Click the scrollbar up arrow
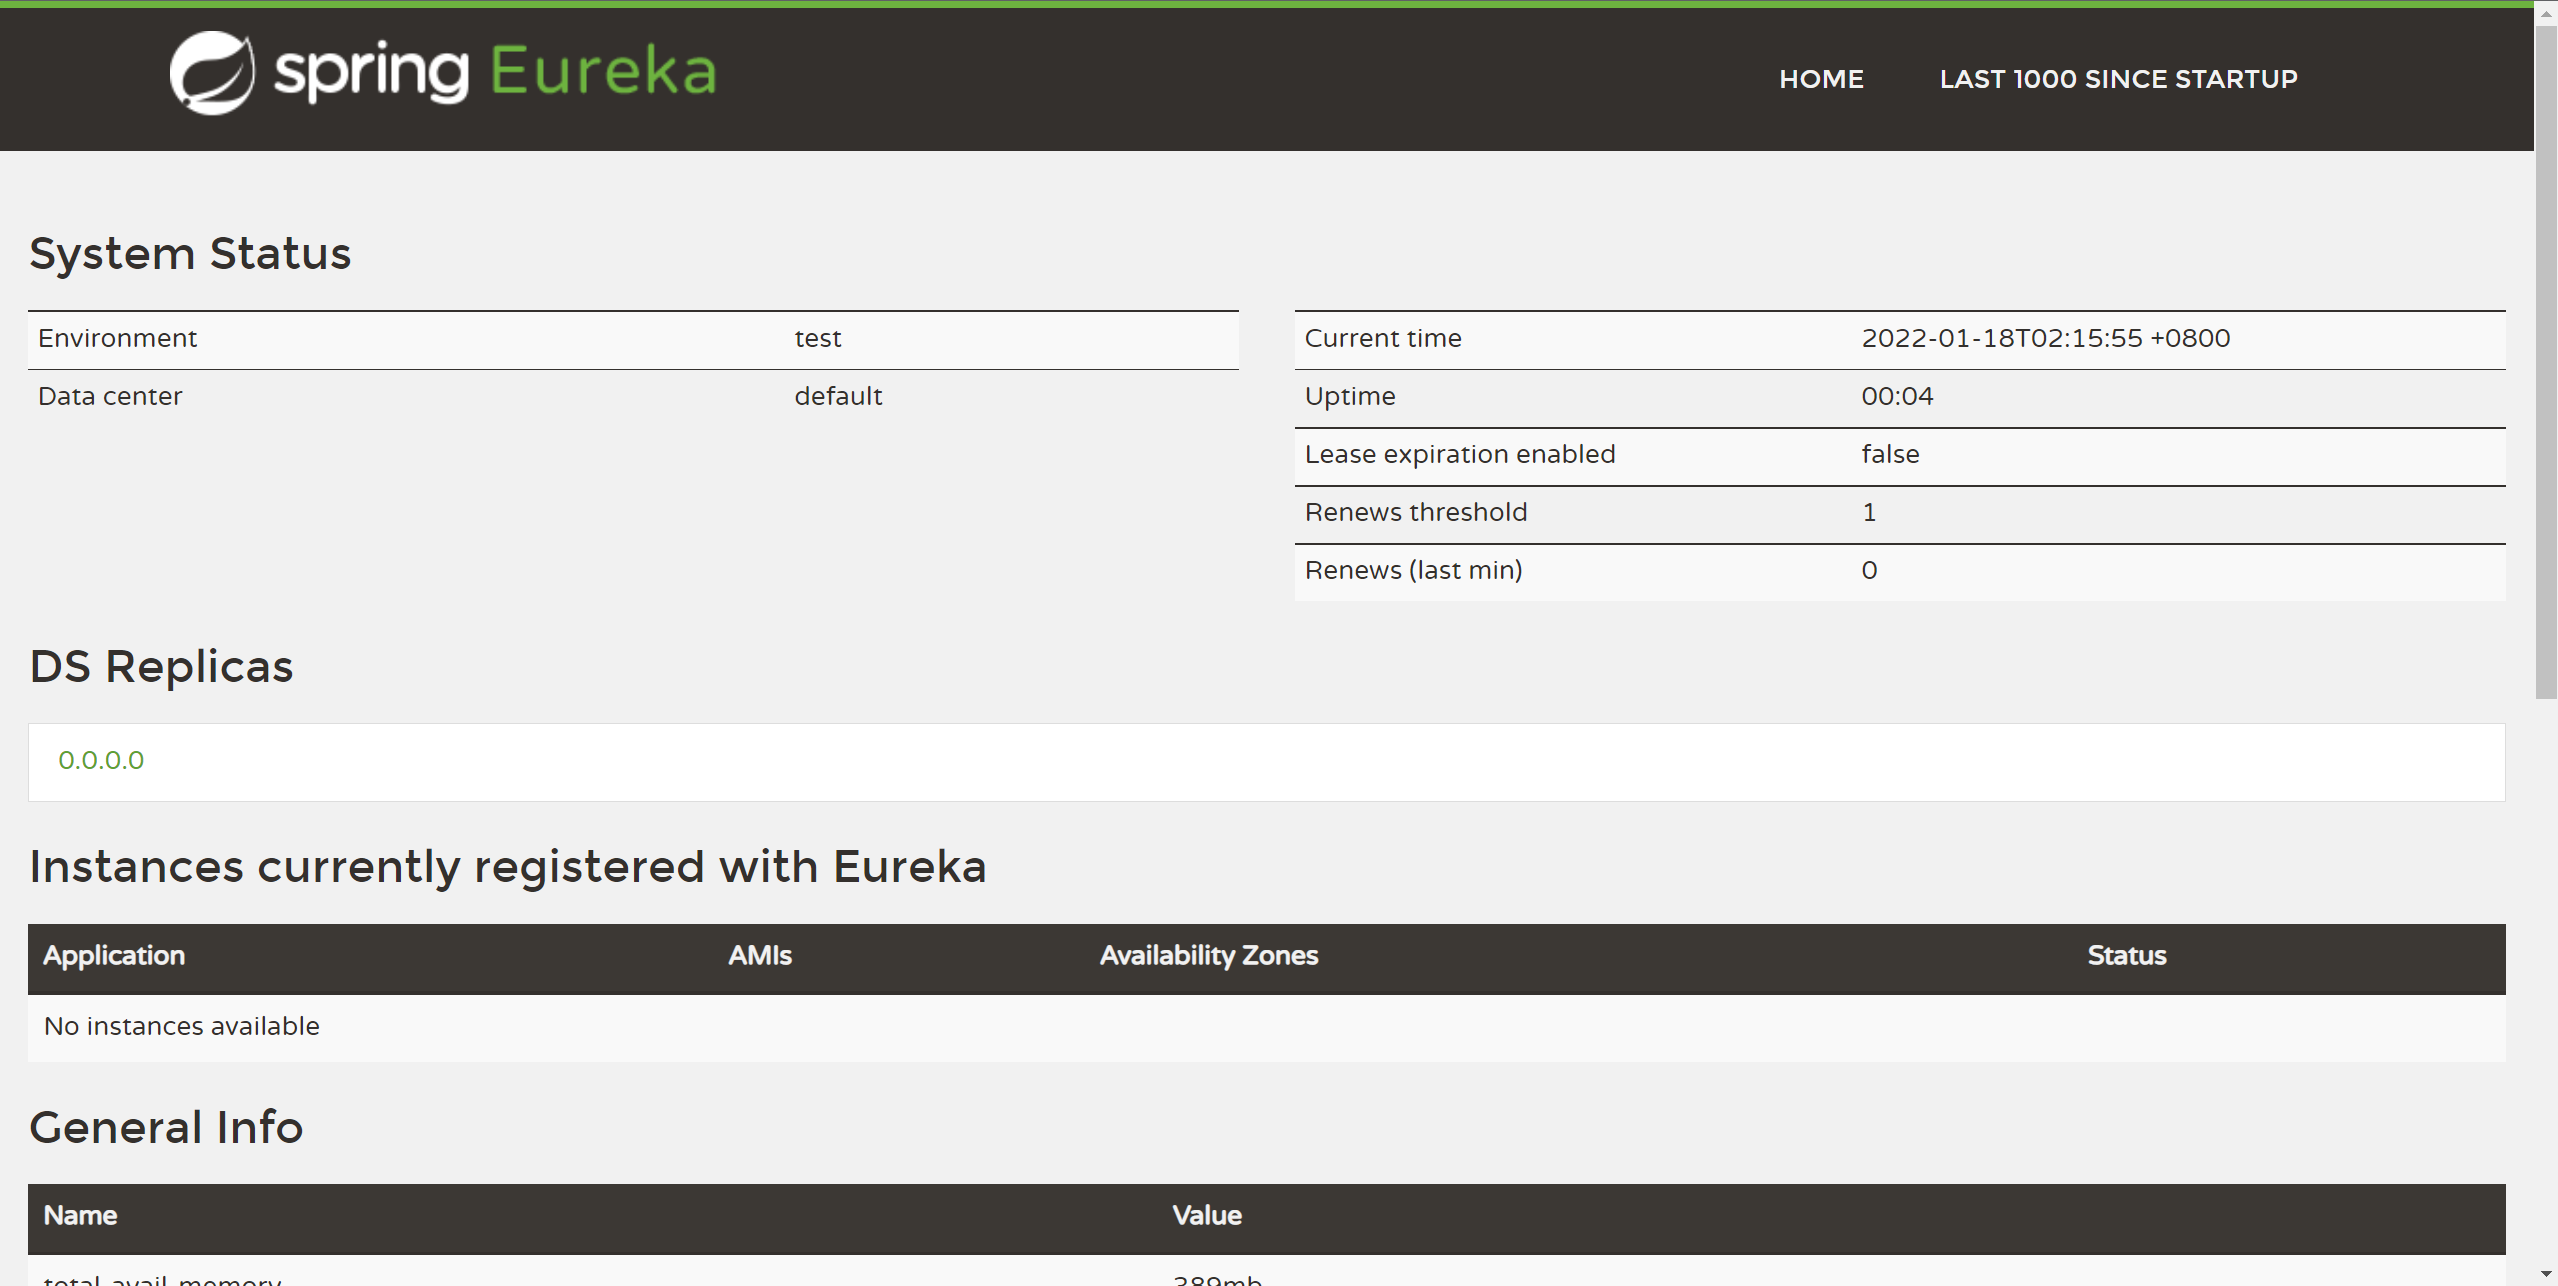 2546,13
